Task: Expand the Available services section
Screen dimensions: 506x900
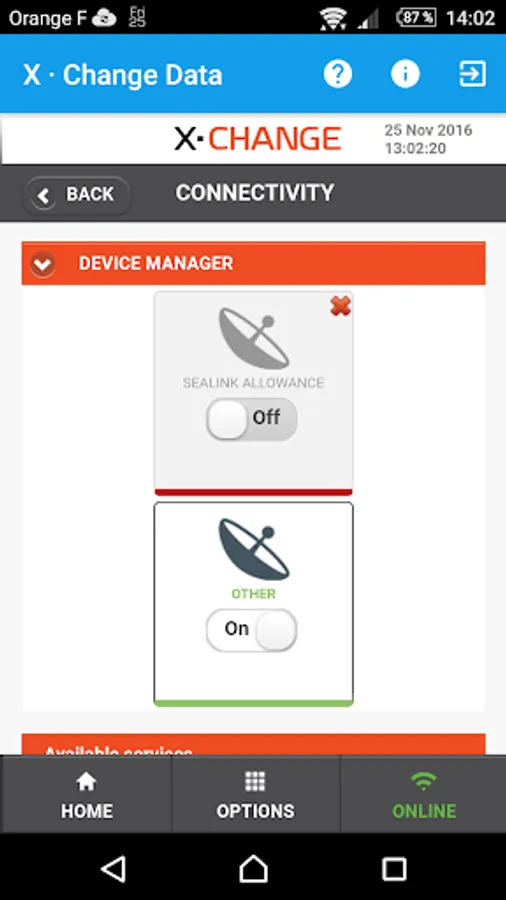Action: pos(254,744)
